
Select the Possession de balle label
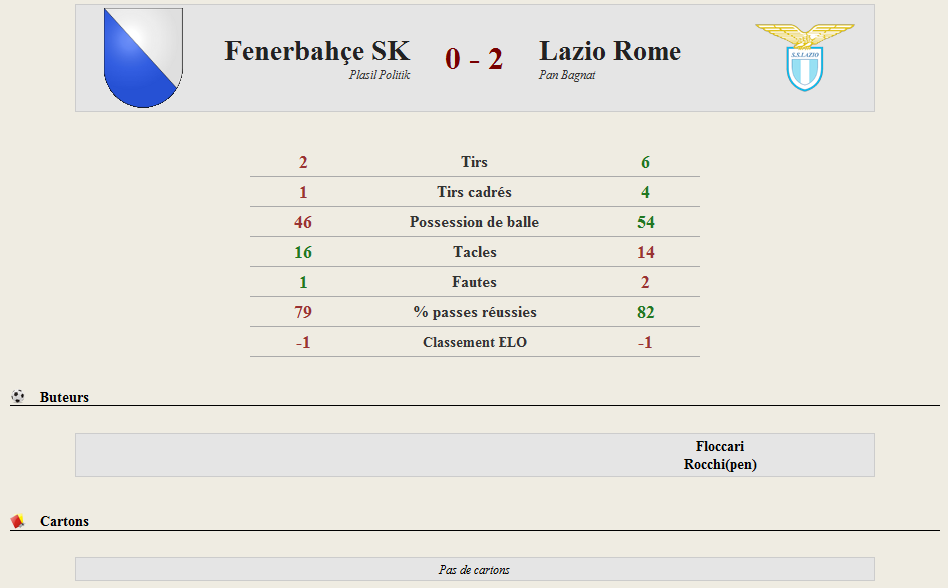point(475,222)
